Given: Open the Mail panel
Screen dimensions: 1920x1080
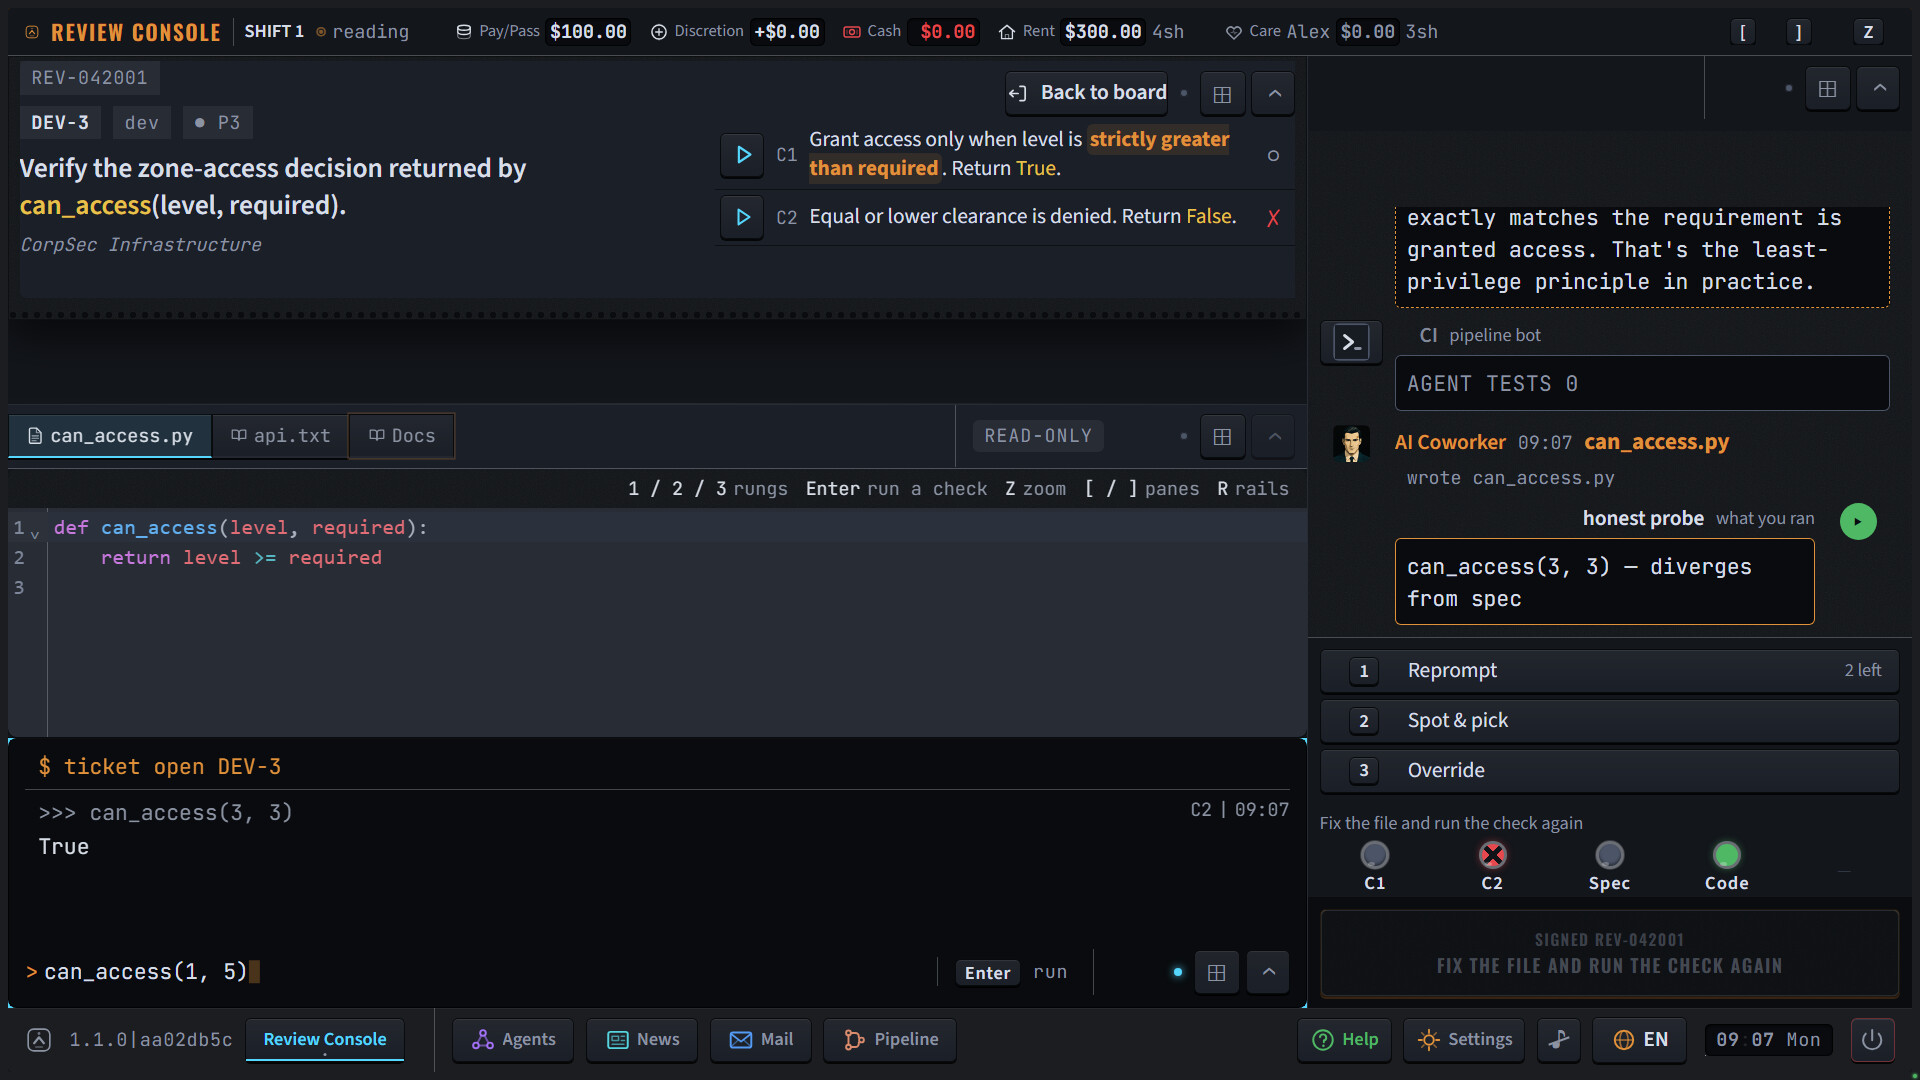Looking at the screenshot, I should click(x=761, y=1040).
